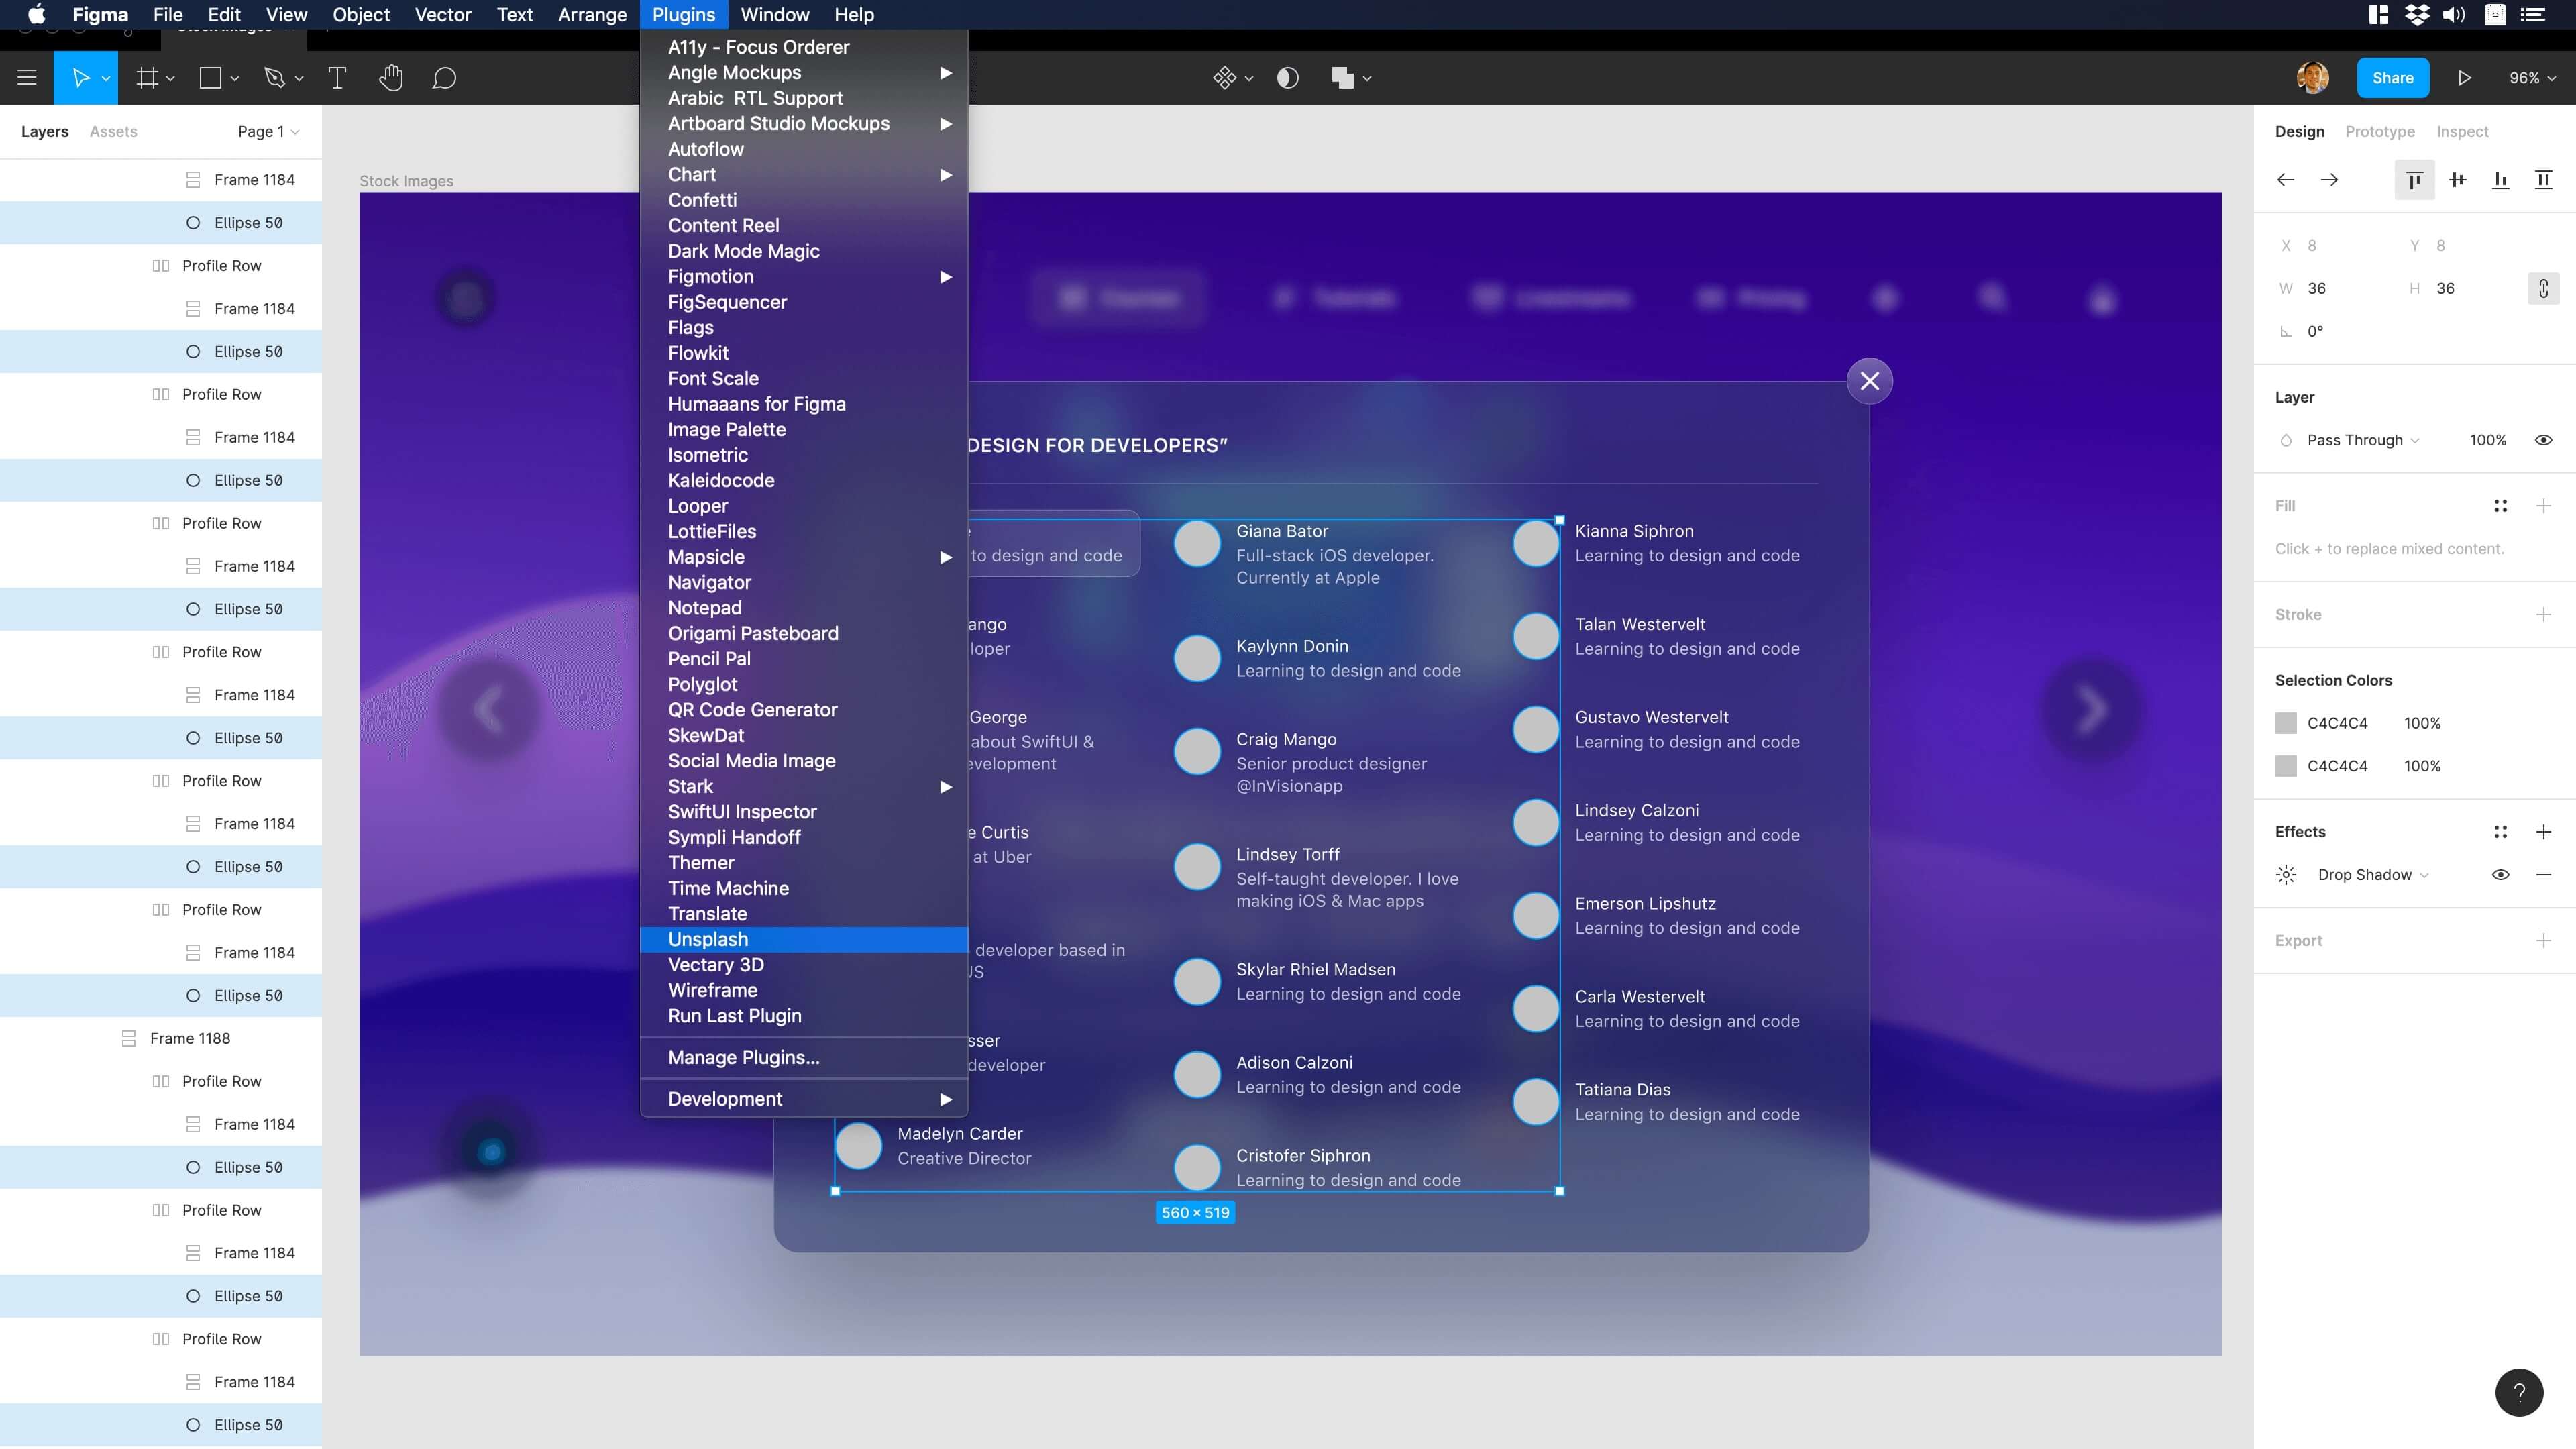
Task: Select the Comment tool
Action: [x=444, y=78]
